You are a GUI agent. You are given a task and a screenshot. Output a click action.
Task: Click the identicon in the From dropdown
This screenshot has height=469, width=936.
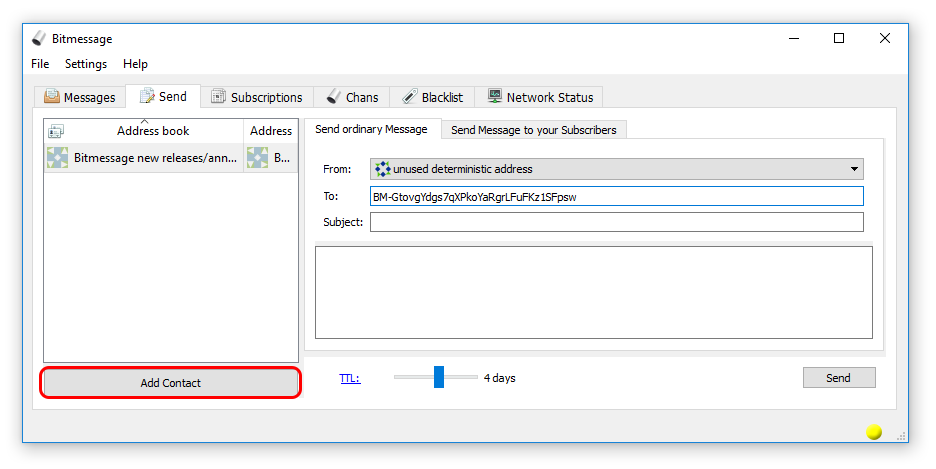point(382,169)
